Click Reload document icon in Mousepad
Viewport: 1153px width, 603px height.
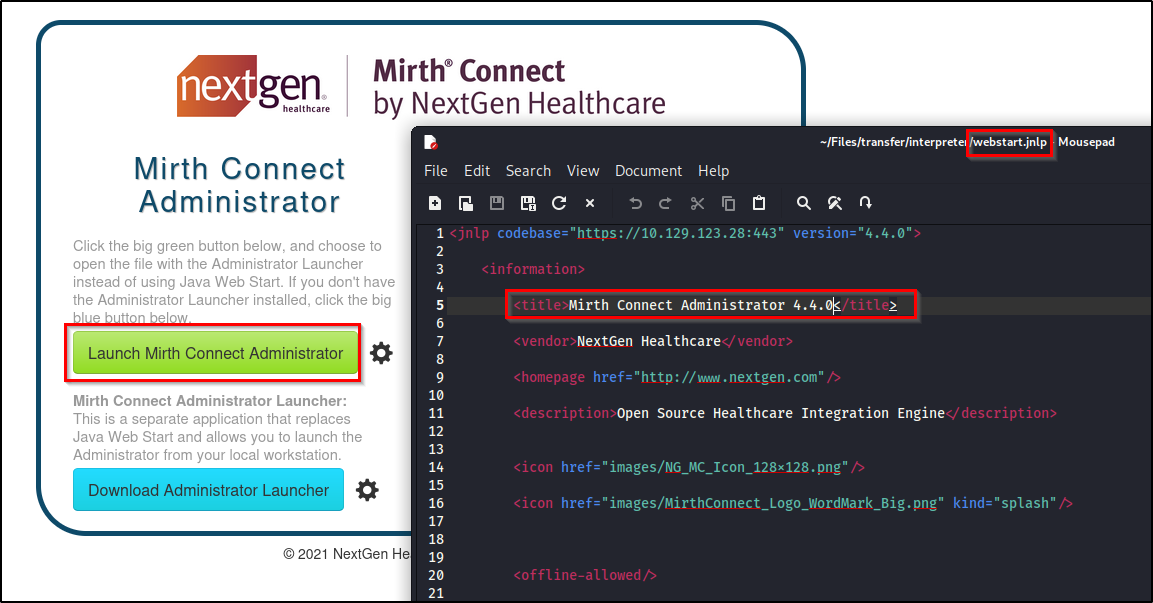click(559, 203)
